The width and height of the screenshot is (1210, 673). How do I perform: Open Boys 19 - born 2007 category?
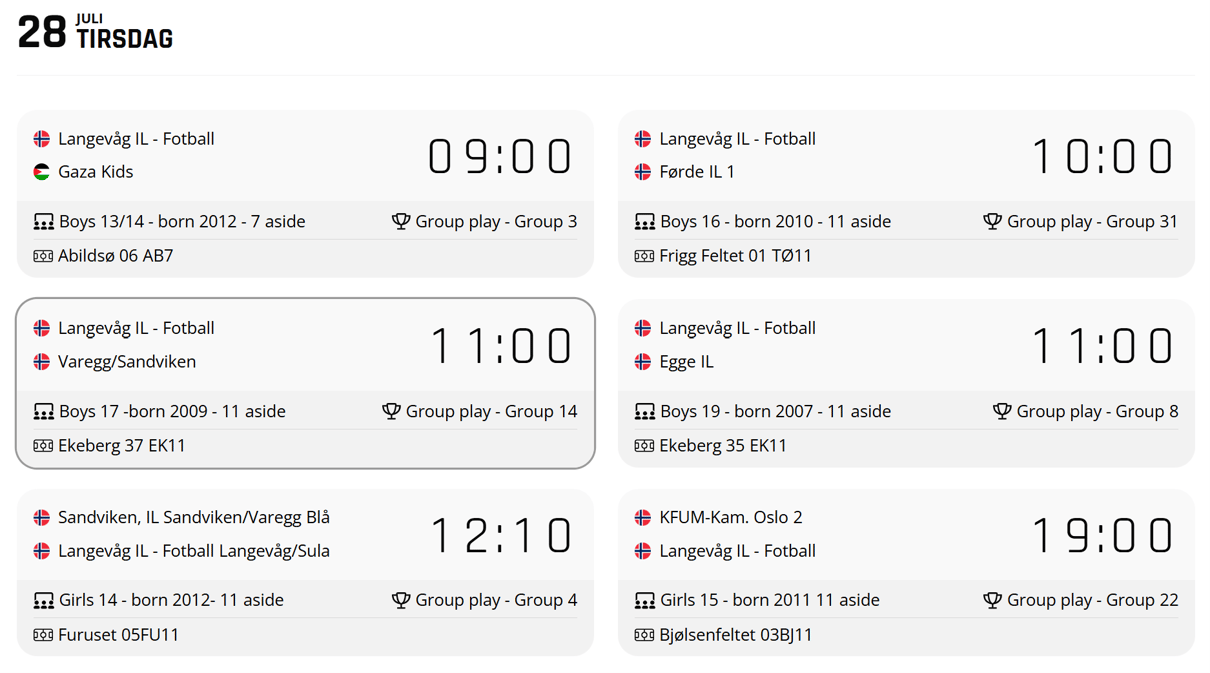(x=775, y=411)
